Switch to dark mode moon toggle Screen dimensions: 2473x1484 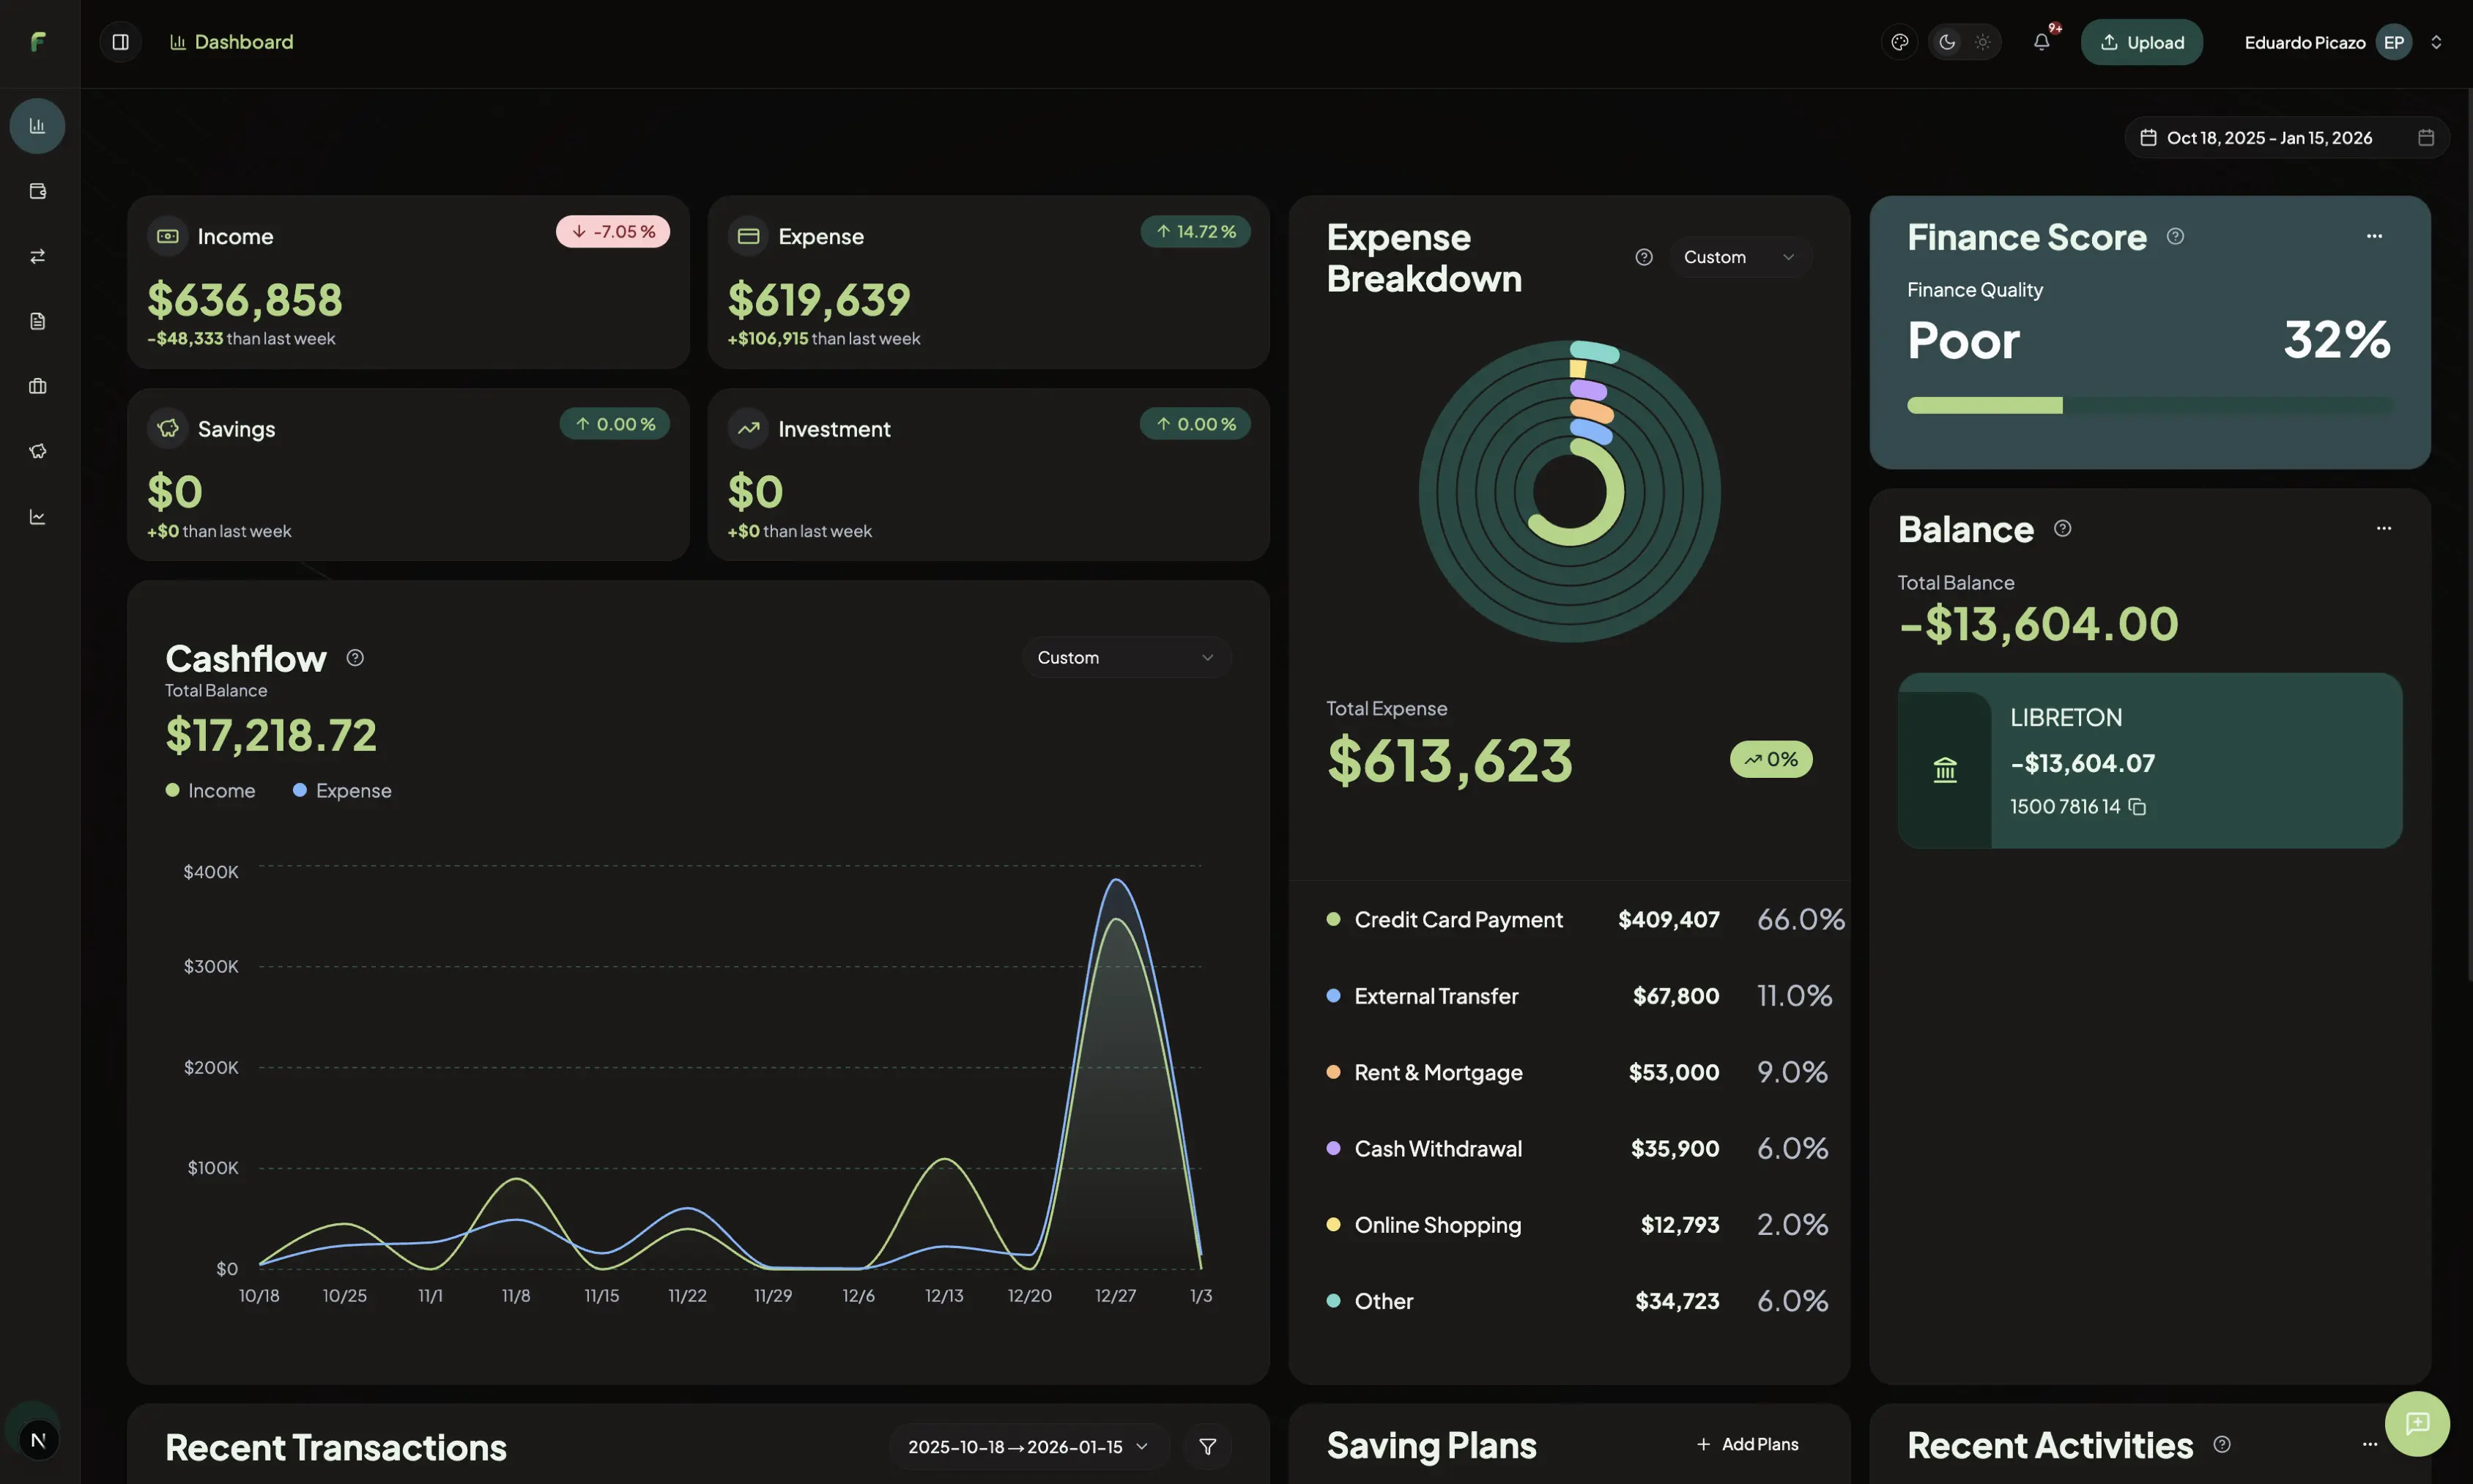(1947, 42)
